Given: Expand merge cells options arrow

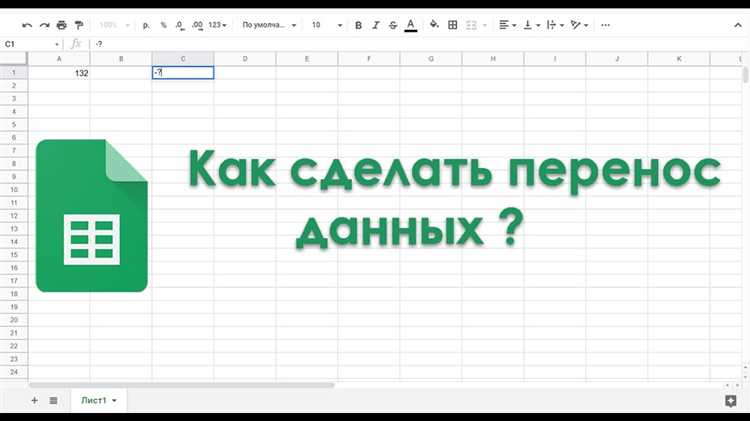Looking at the screenshot, I should click(485, 25).
